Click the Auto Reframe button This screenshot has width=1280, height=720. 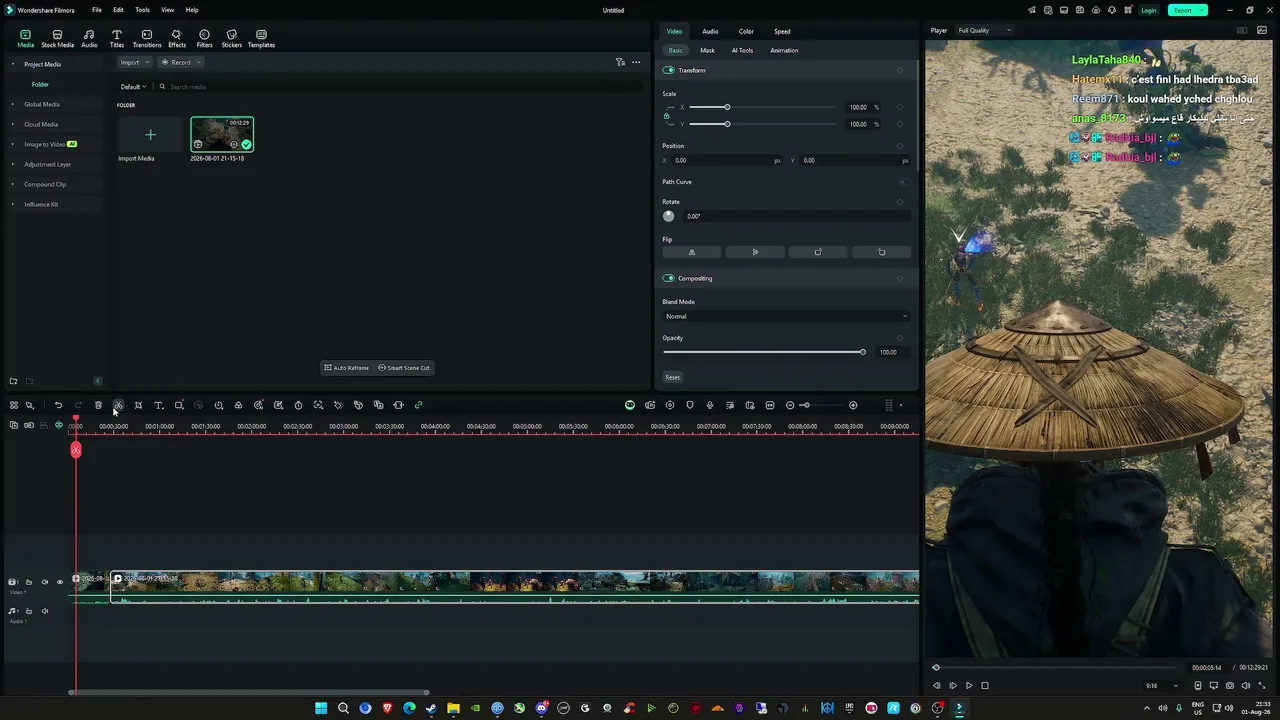pyautogui.click(x=347, y=368)
